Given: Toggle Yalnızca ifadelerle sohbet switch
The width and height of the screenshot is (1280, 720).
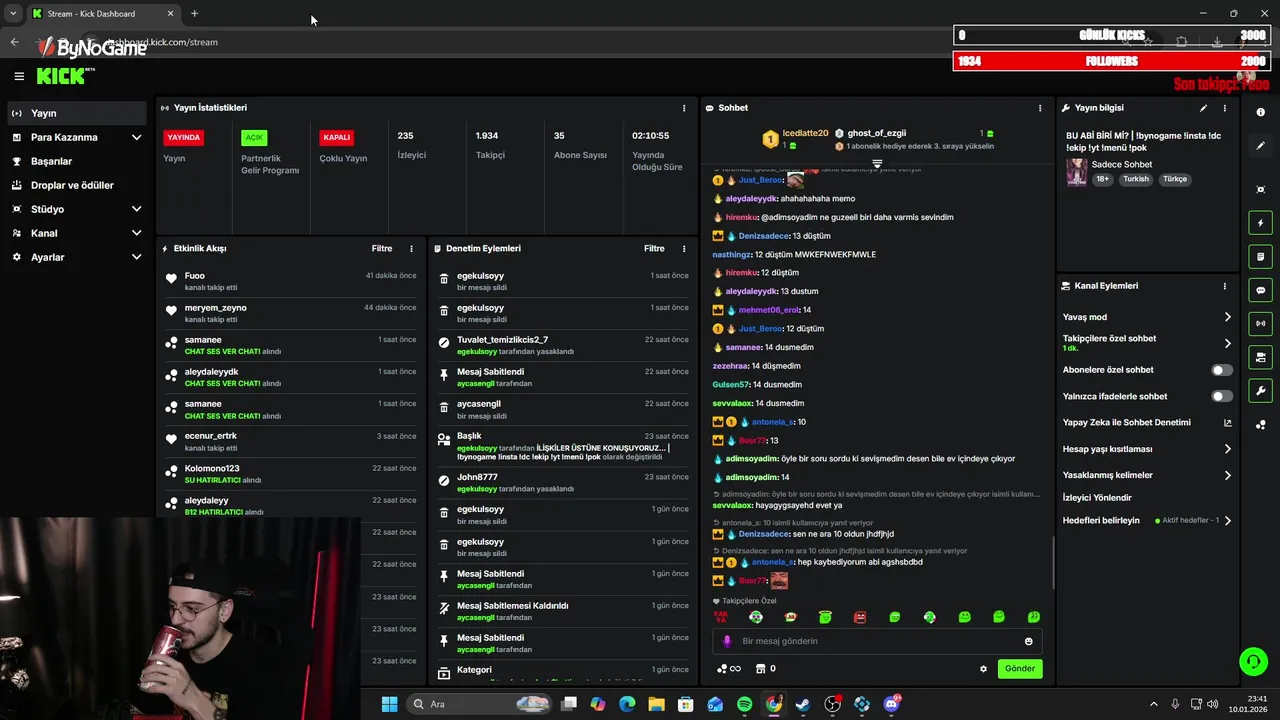Looking at the screenshot, I should coord(1222,396).
